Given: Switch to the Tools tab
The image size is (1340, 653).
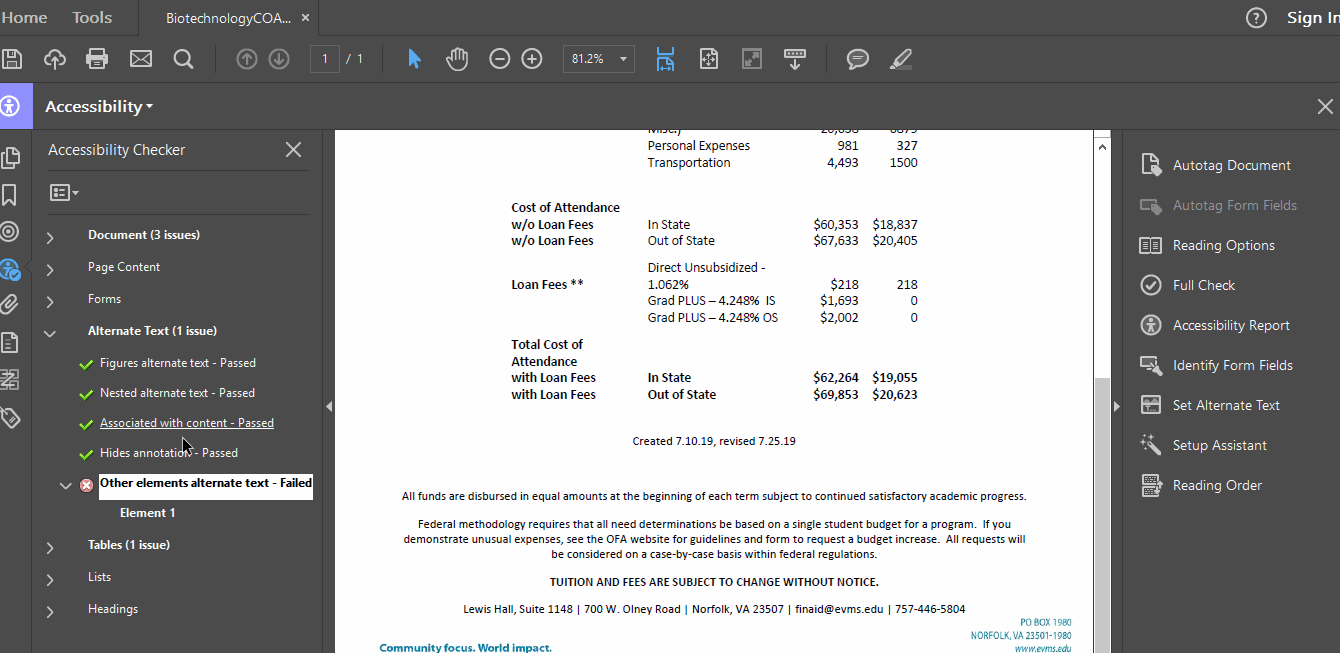Looking at the screenshot, I should [x=91, y=17].
